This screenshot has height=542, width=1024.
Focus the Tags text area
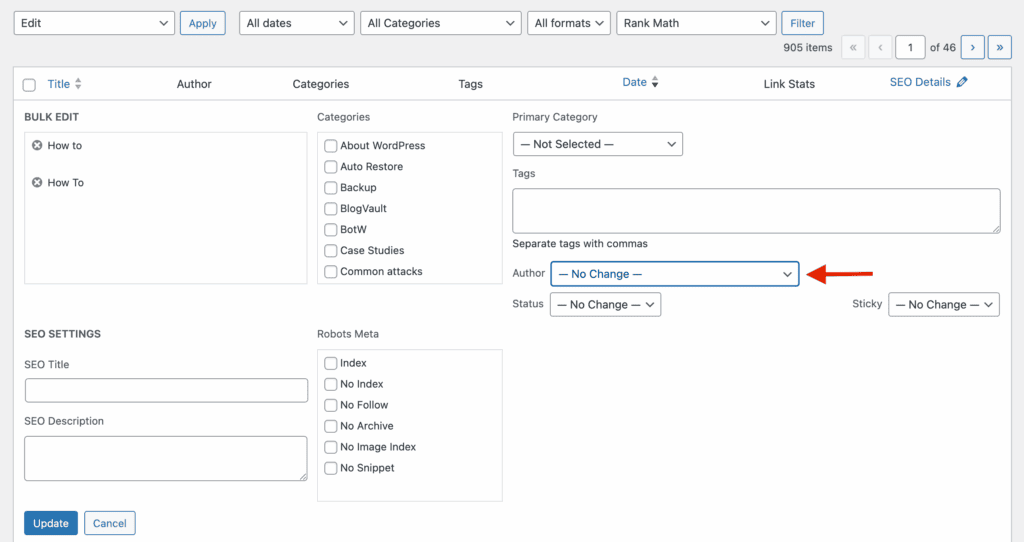pos(756,211)
